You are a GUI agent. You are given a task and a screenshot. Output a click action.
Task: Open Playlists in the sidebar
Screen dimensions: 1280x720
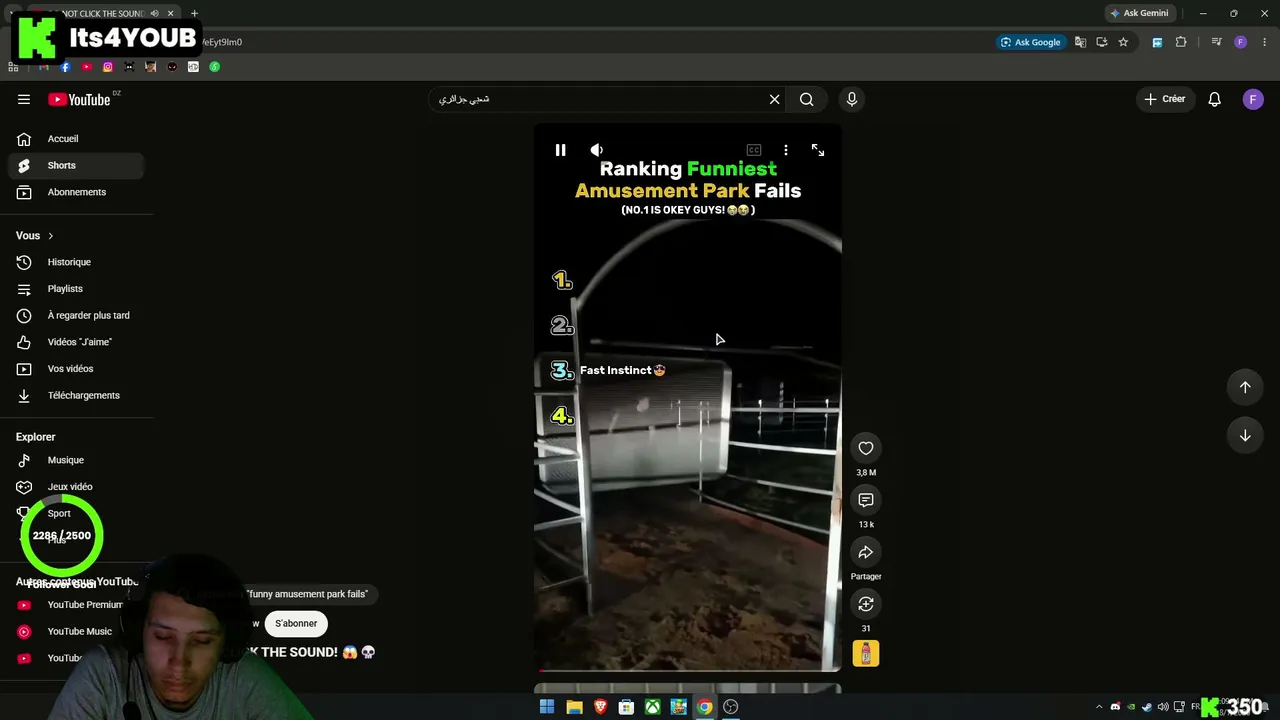76,289
